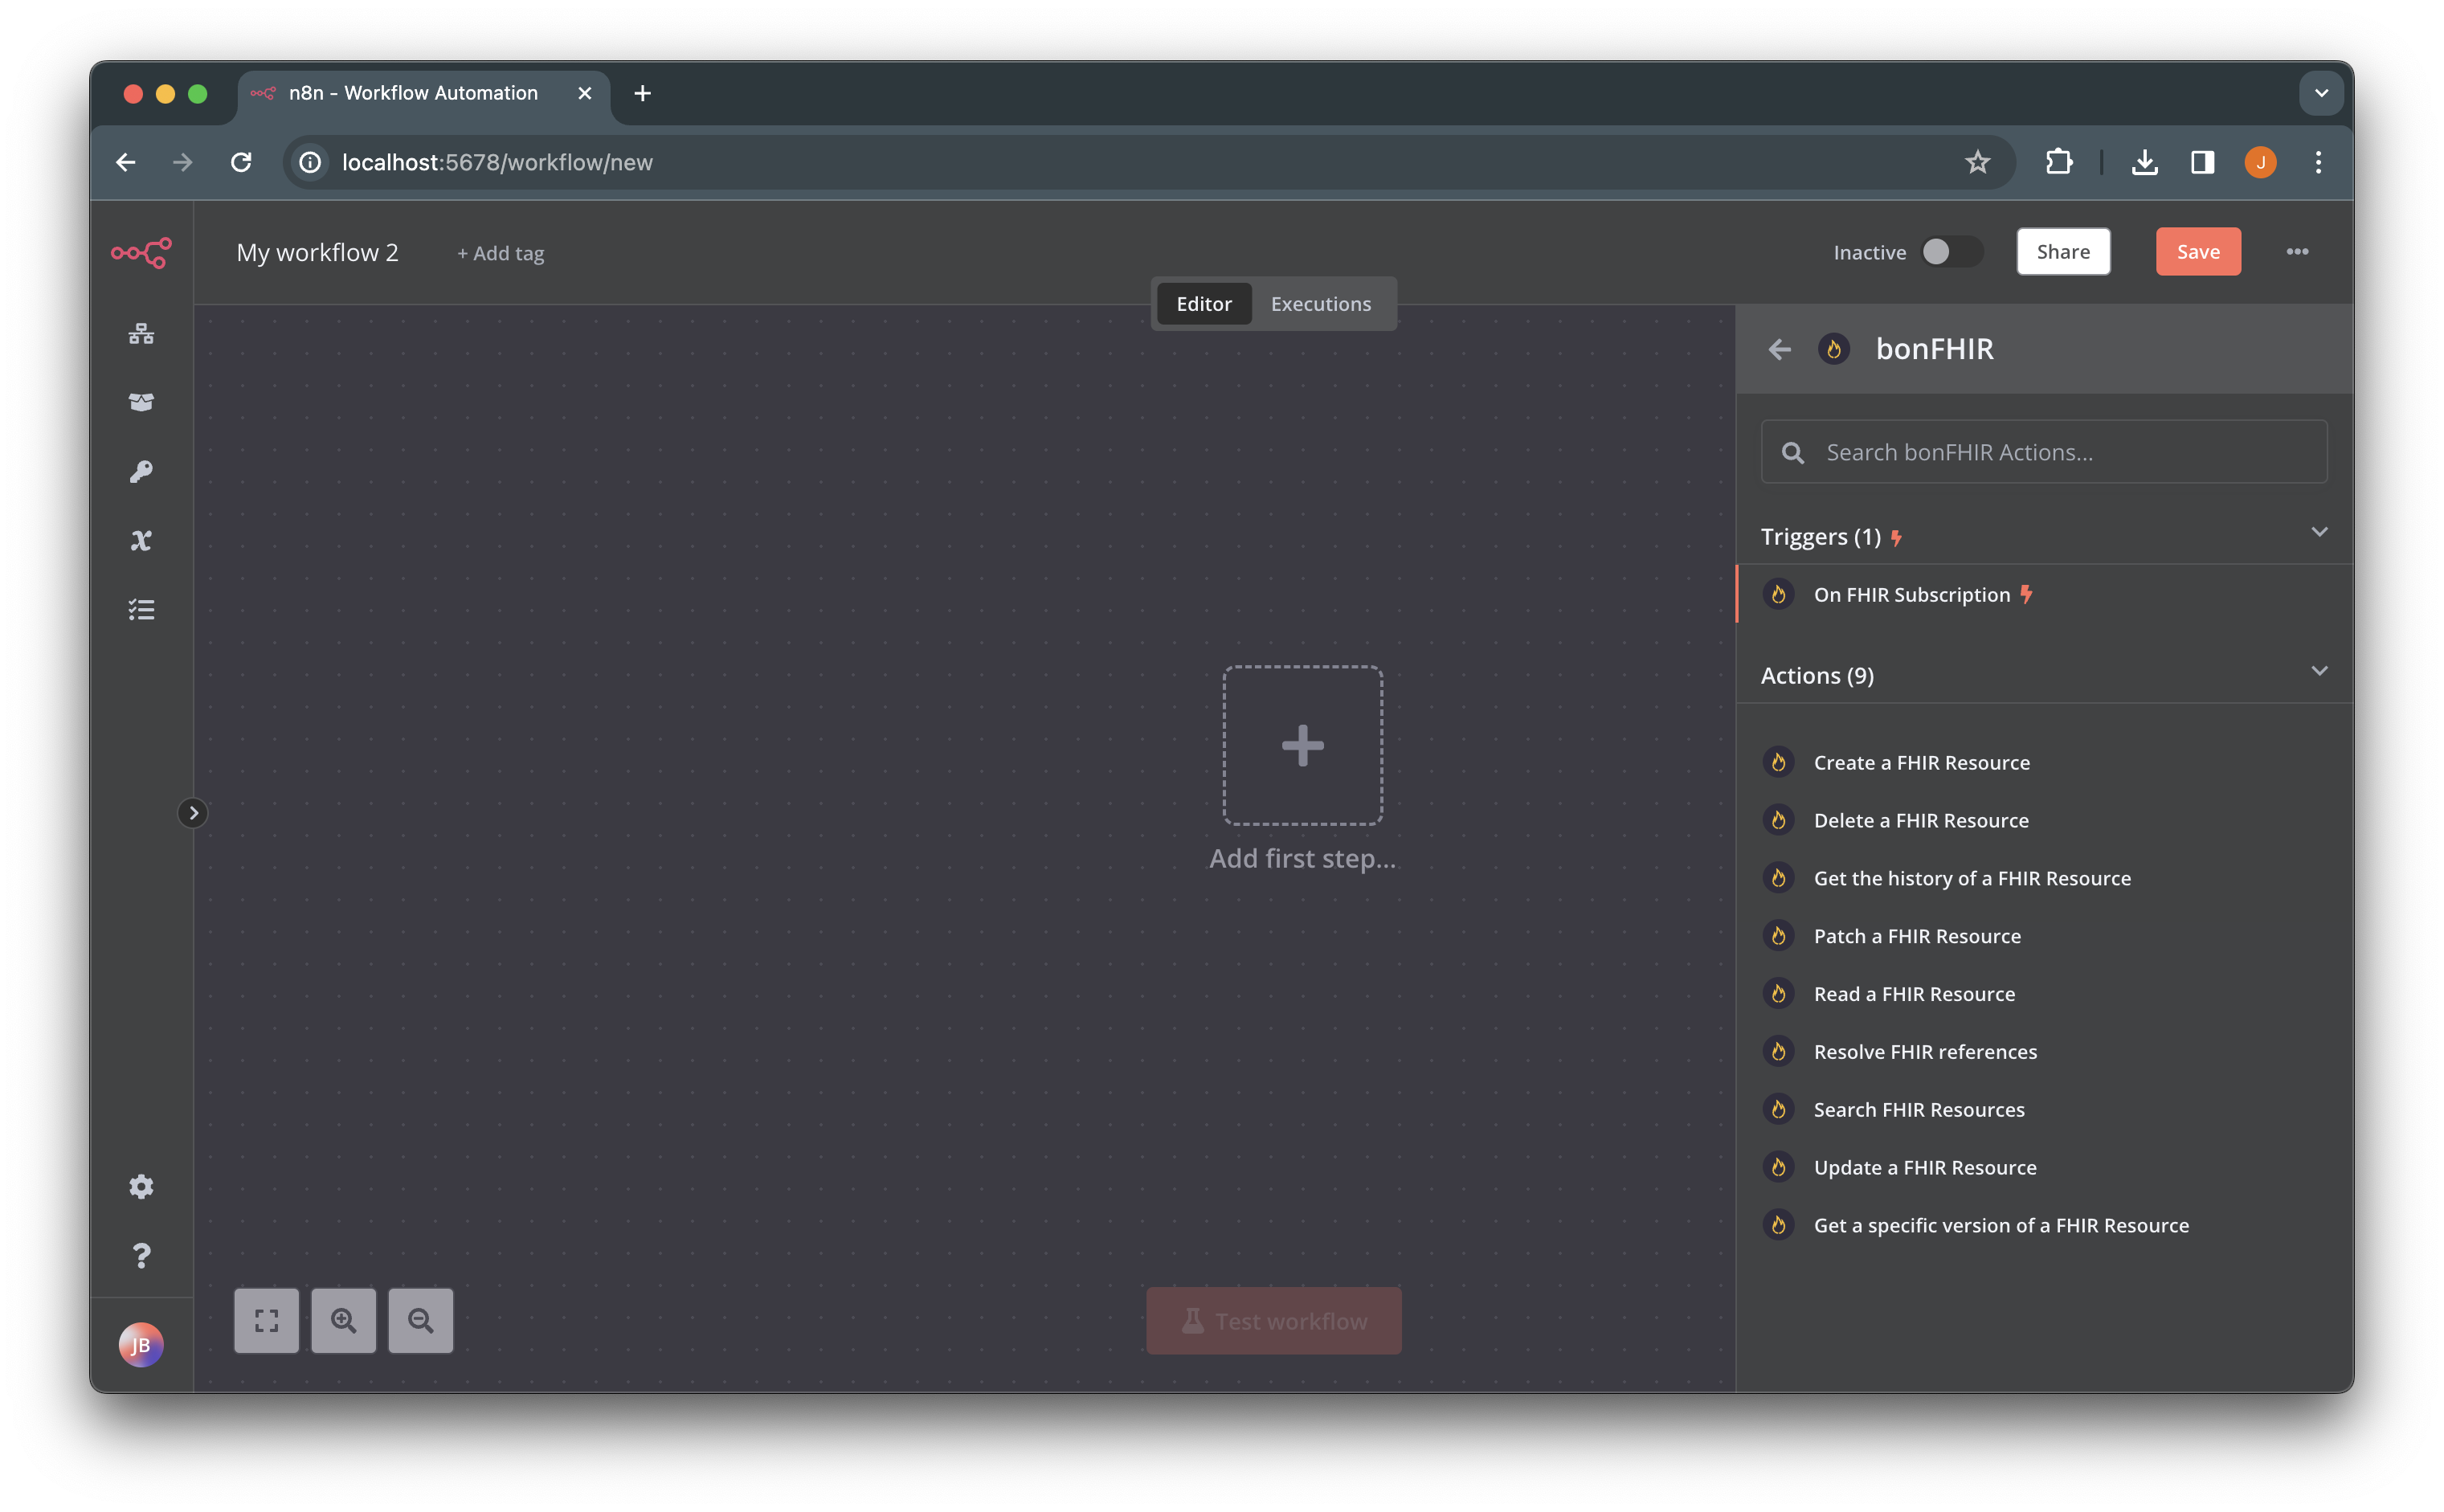Open the Credentials key icon

point(141,472)
